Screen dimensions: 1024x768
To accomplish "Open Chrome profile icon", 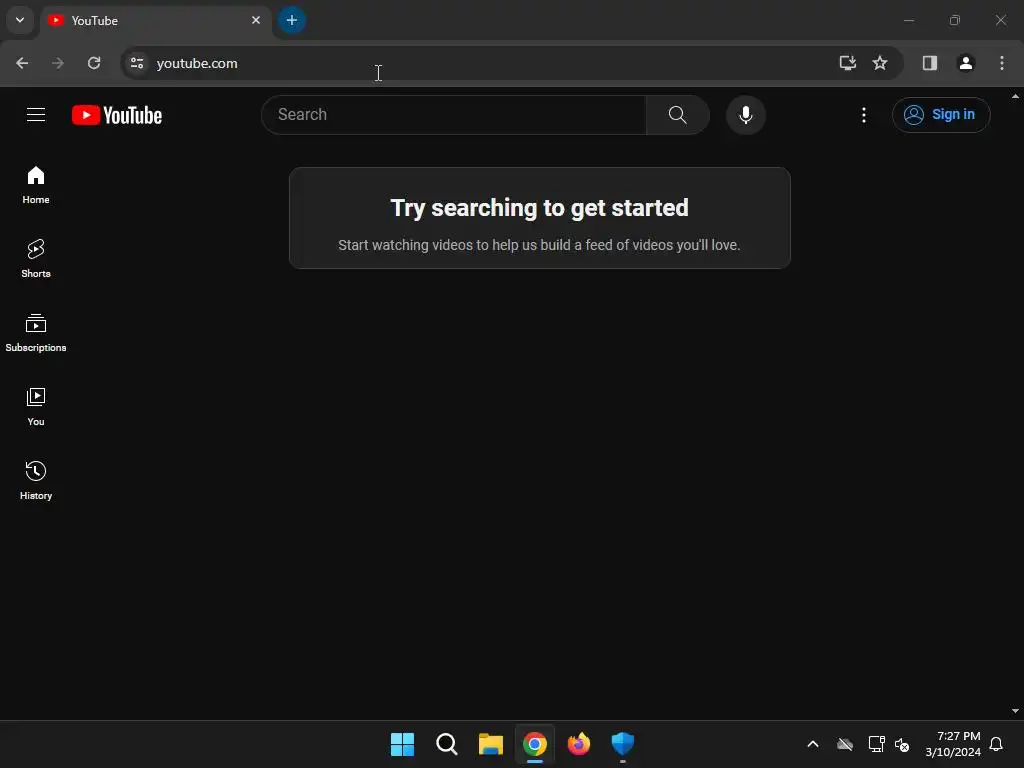I will click(965, 63).
